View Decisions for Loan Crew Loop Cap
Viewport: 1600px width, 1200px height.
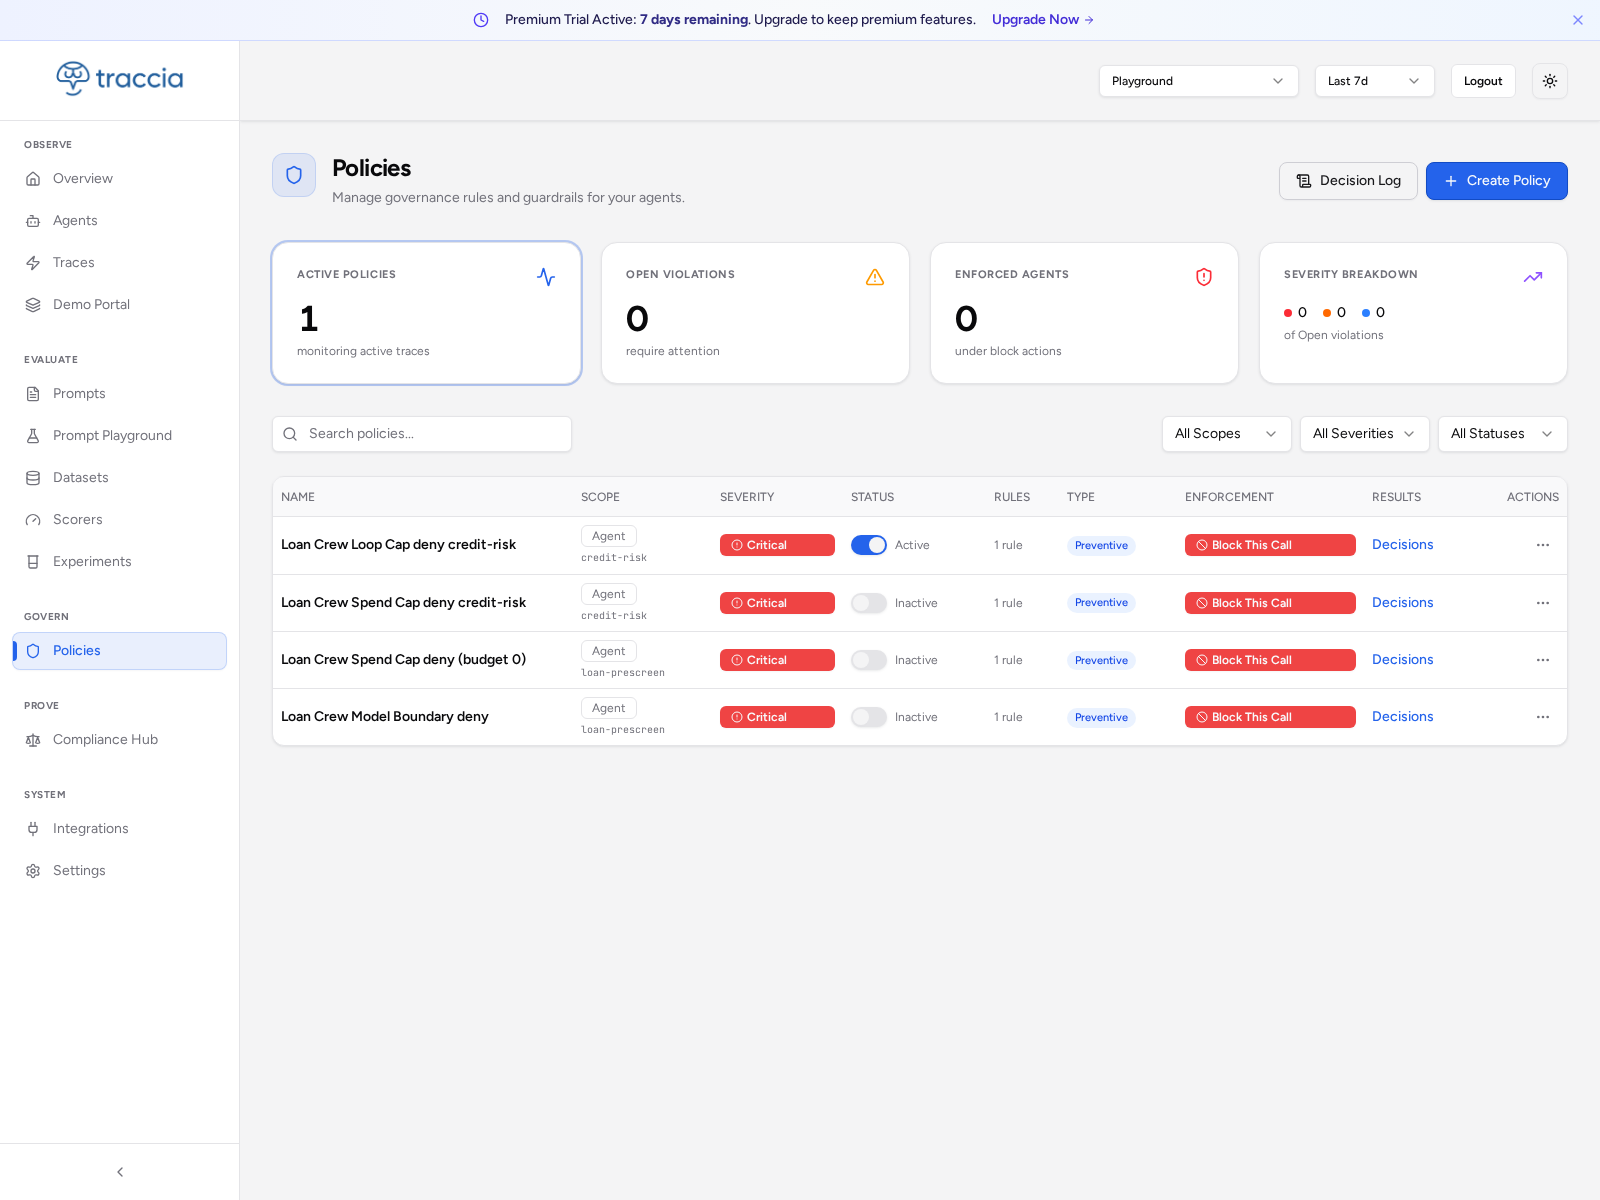(x=1402, y=545)
